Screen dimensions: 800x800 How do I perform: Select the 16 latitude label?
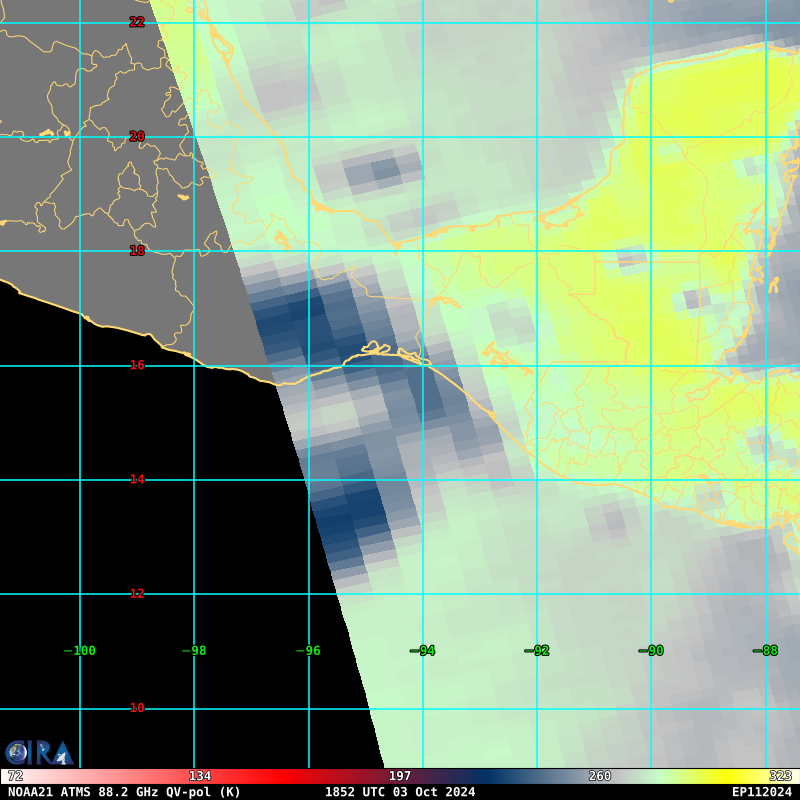tap(137, 365)
